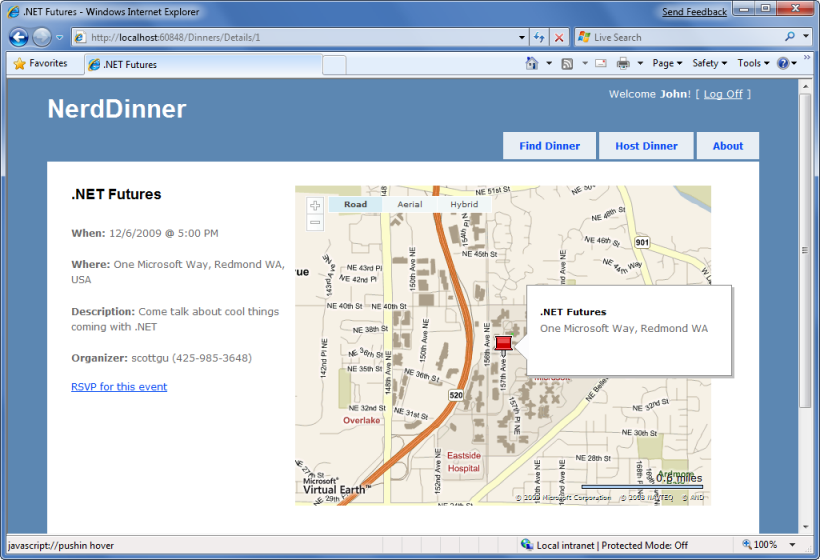Click the search magnifier icon
This screenshot has height=560, width=820.
coord(790,37)
